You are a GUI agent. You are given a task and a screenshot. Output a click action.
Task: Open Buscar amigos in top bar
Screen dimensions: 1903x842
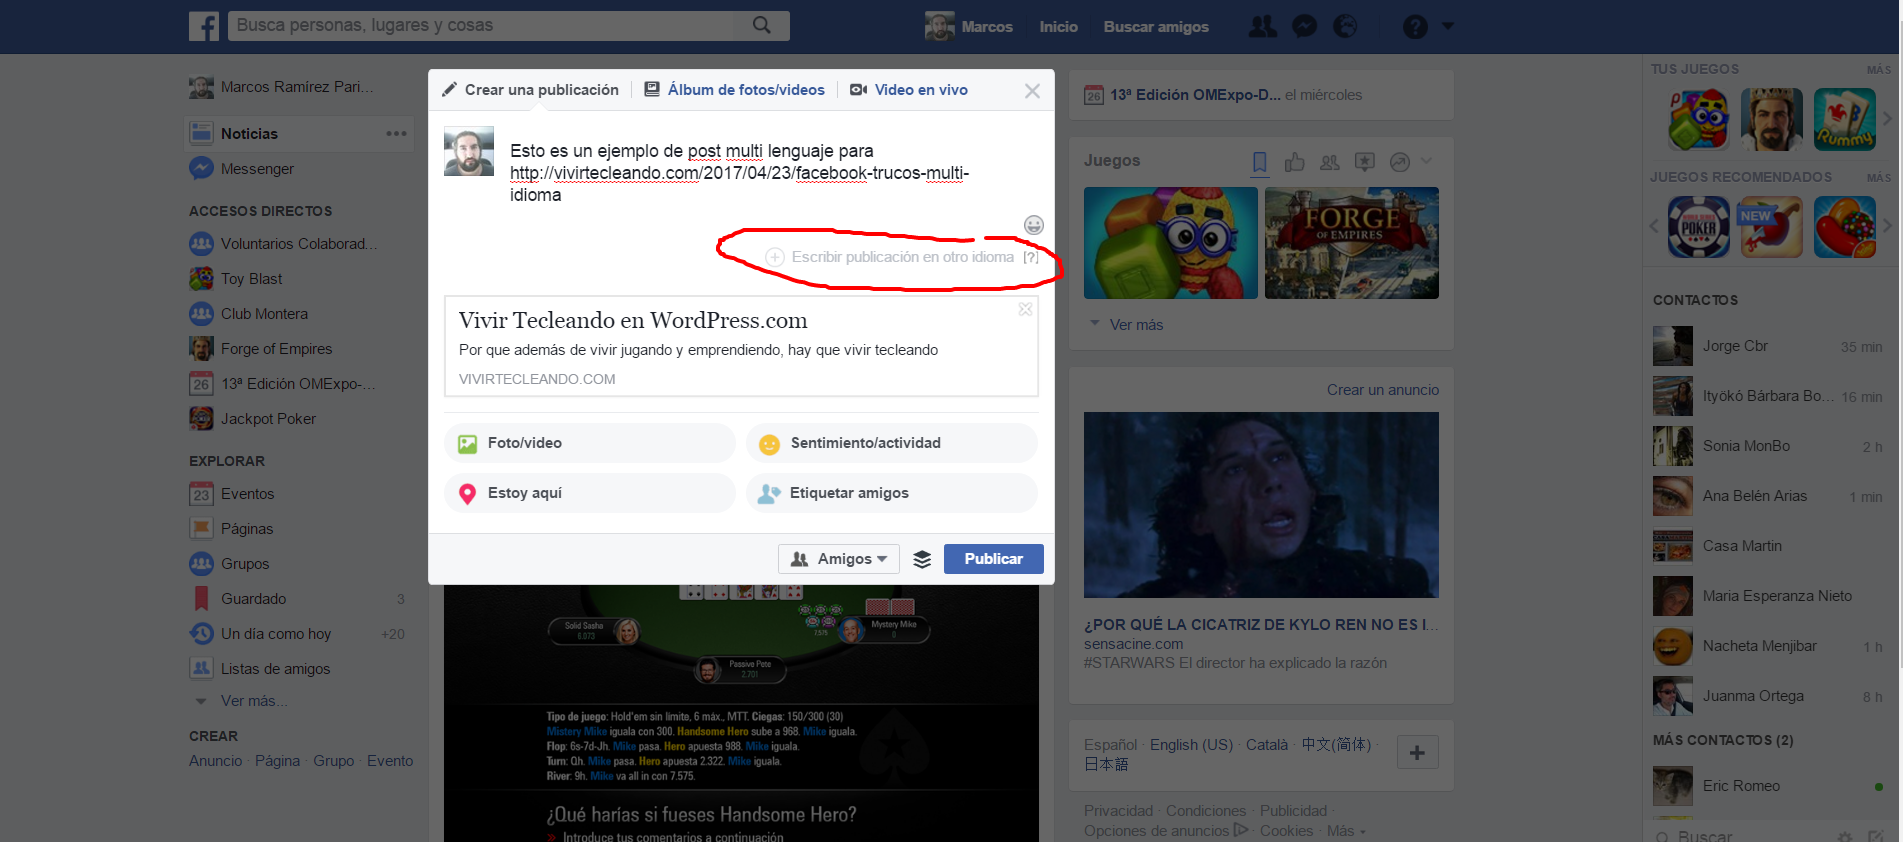1156,27
